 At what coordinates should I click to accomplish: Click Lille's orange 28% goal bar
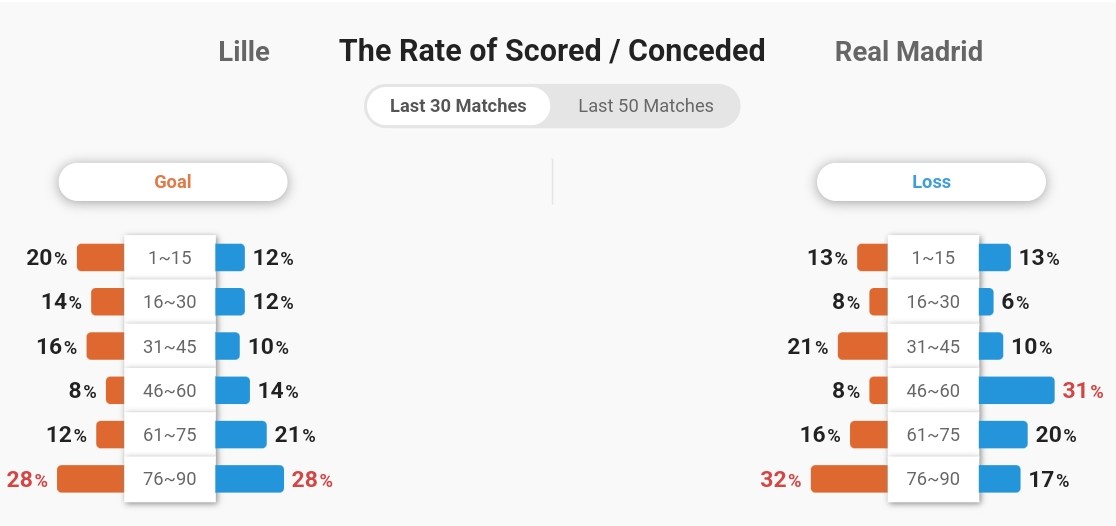[x=91, y=479]
